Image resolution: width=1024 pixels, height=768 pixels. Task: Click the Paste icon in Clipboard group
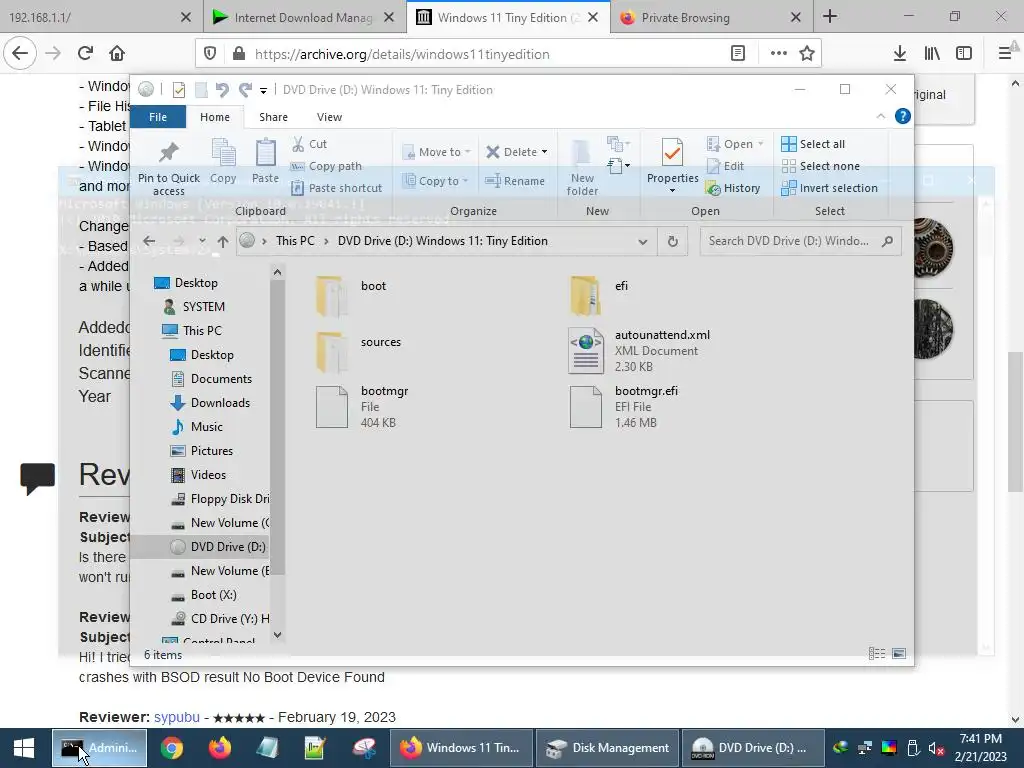265,161
